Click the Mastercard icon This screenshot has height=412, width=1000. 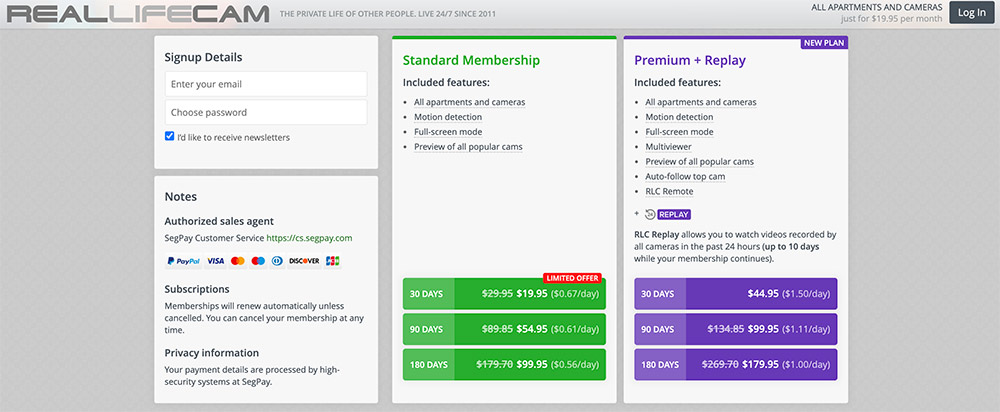point(238,261)
